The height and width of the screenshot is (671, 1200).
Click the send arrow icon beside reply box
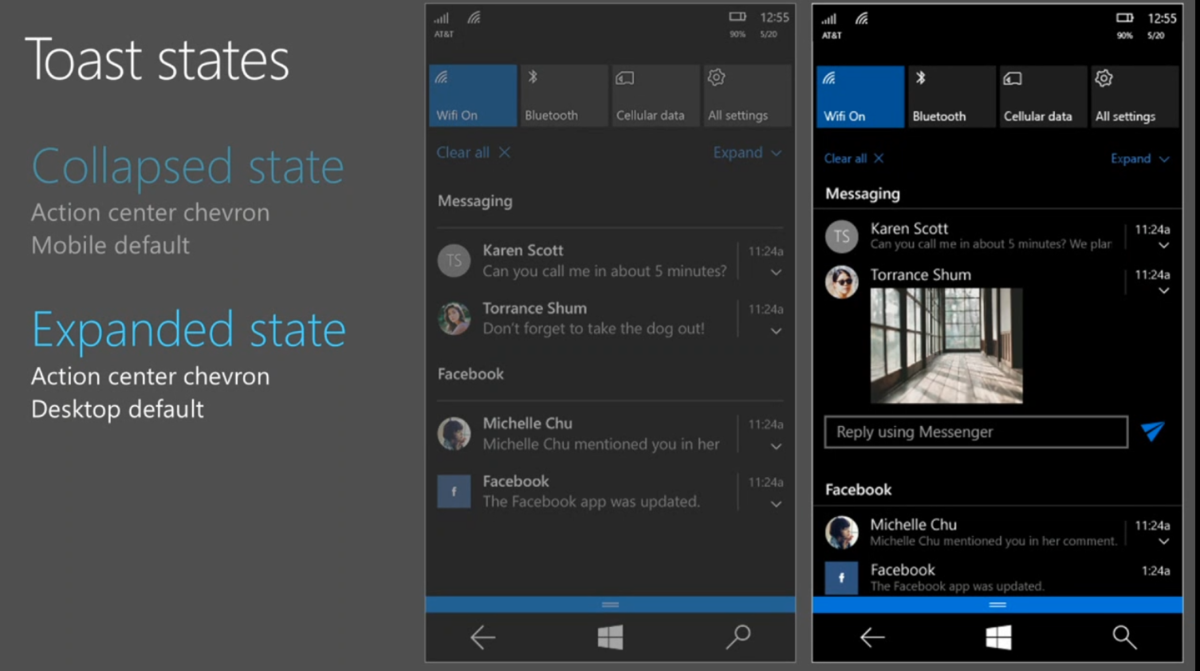(1152, 431)
